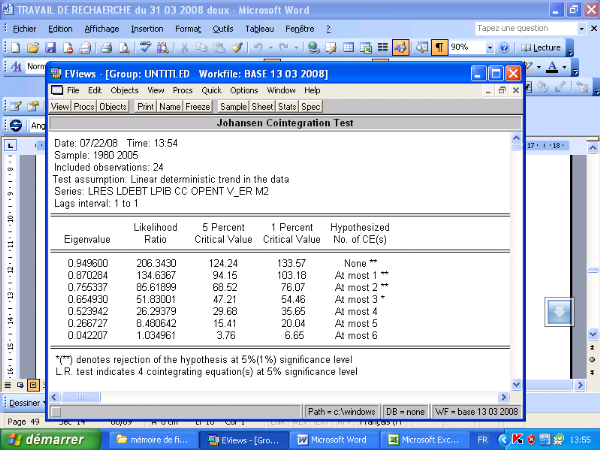Expand the Dessiner drawing menu
Image resolution: width=600 pixels, height=450 pixels.
pos(26,403)
